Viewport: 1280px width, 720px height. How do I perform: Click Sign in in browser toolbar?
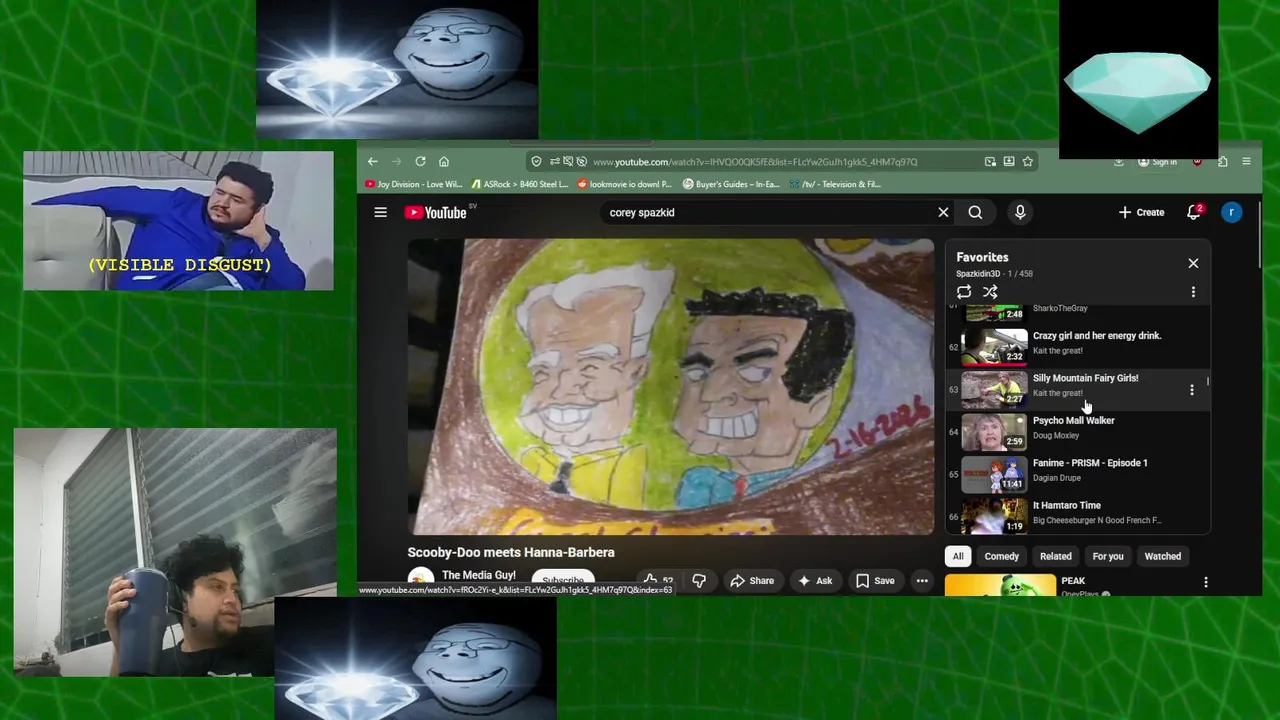(x=1157, y=162)
